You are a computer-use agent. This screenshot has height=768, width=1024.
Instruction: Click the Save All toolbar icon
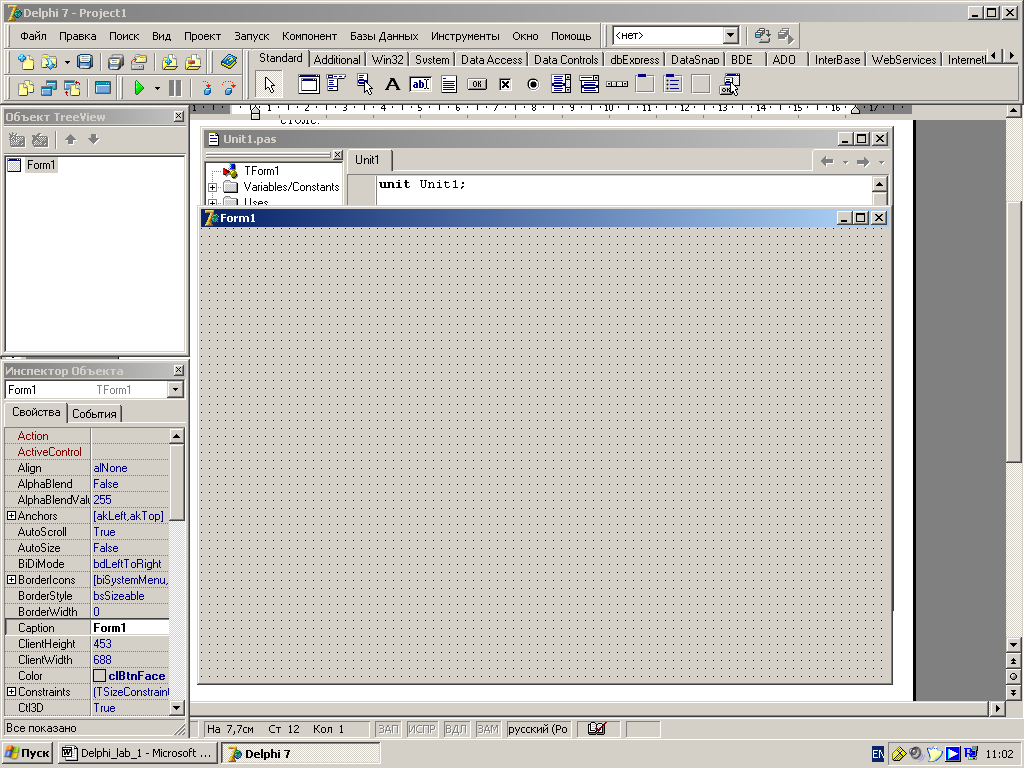pyautogui.click(x=116, y=61)
